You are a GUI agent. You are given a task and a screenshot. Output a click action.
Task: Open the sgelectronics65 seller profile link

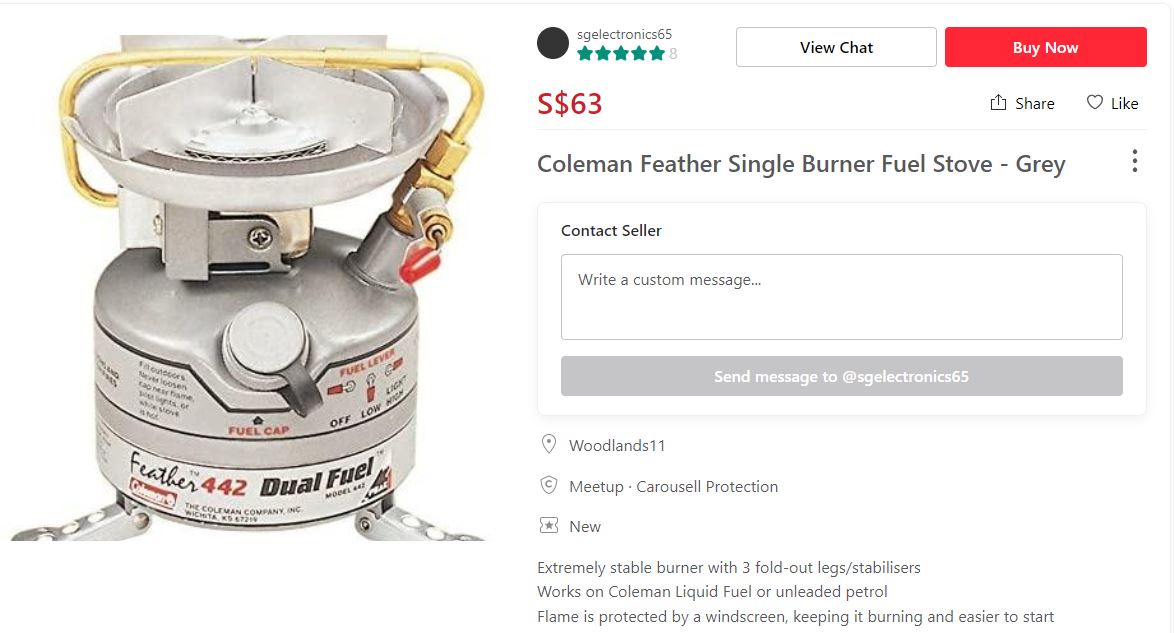tap(624, 34)
